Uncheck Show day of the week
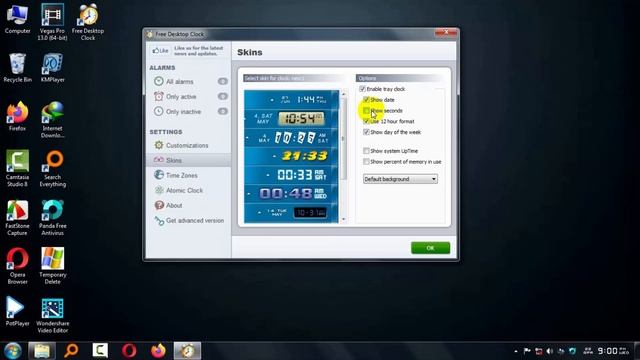The width and height of the screenshot is (640, 360). [x=366, y=132]
